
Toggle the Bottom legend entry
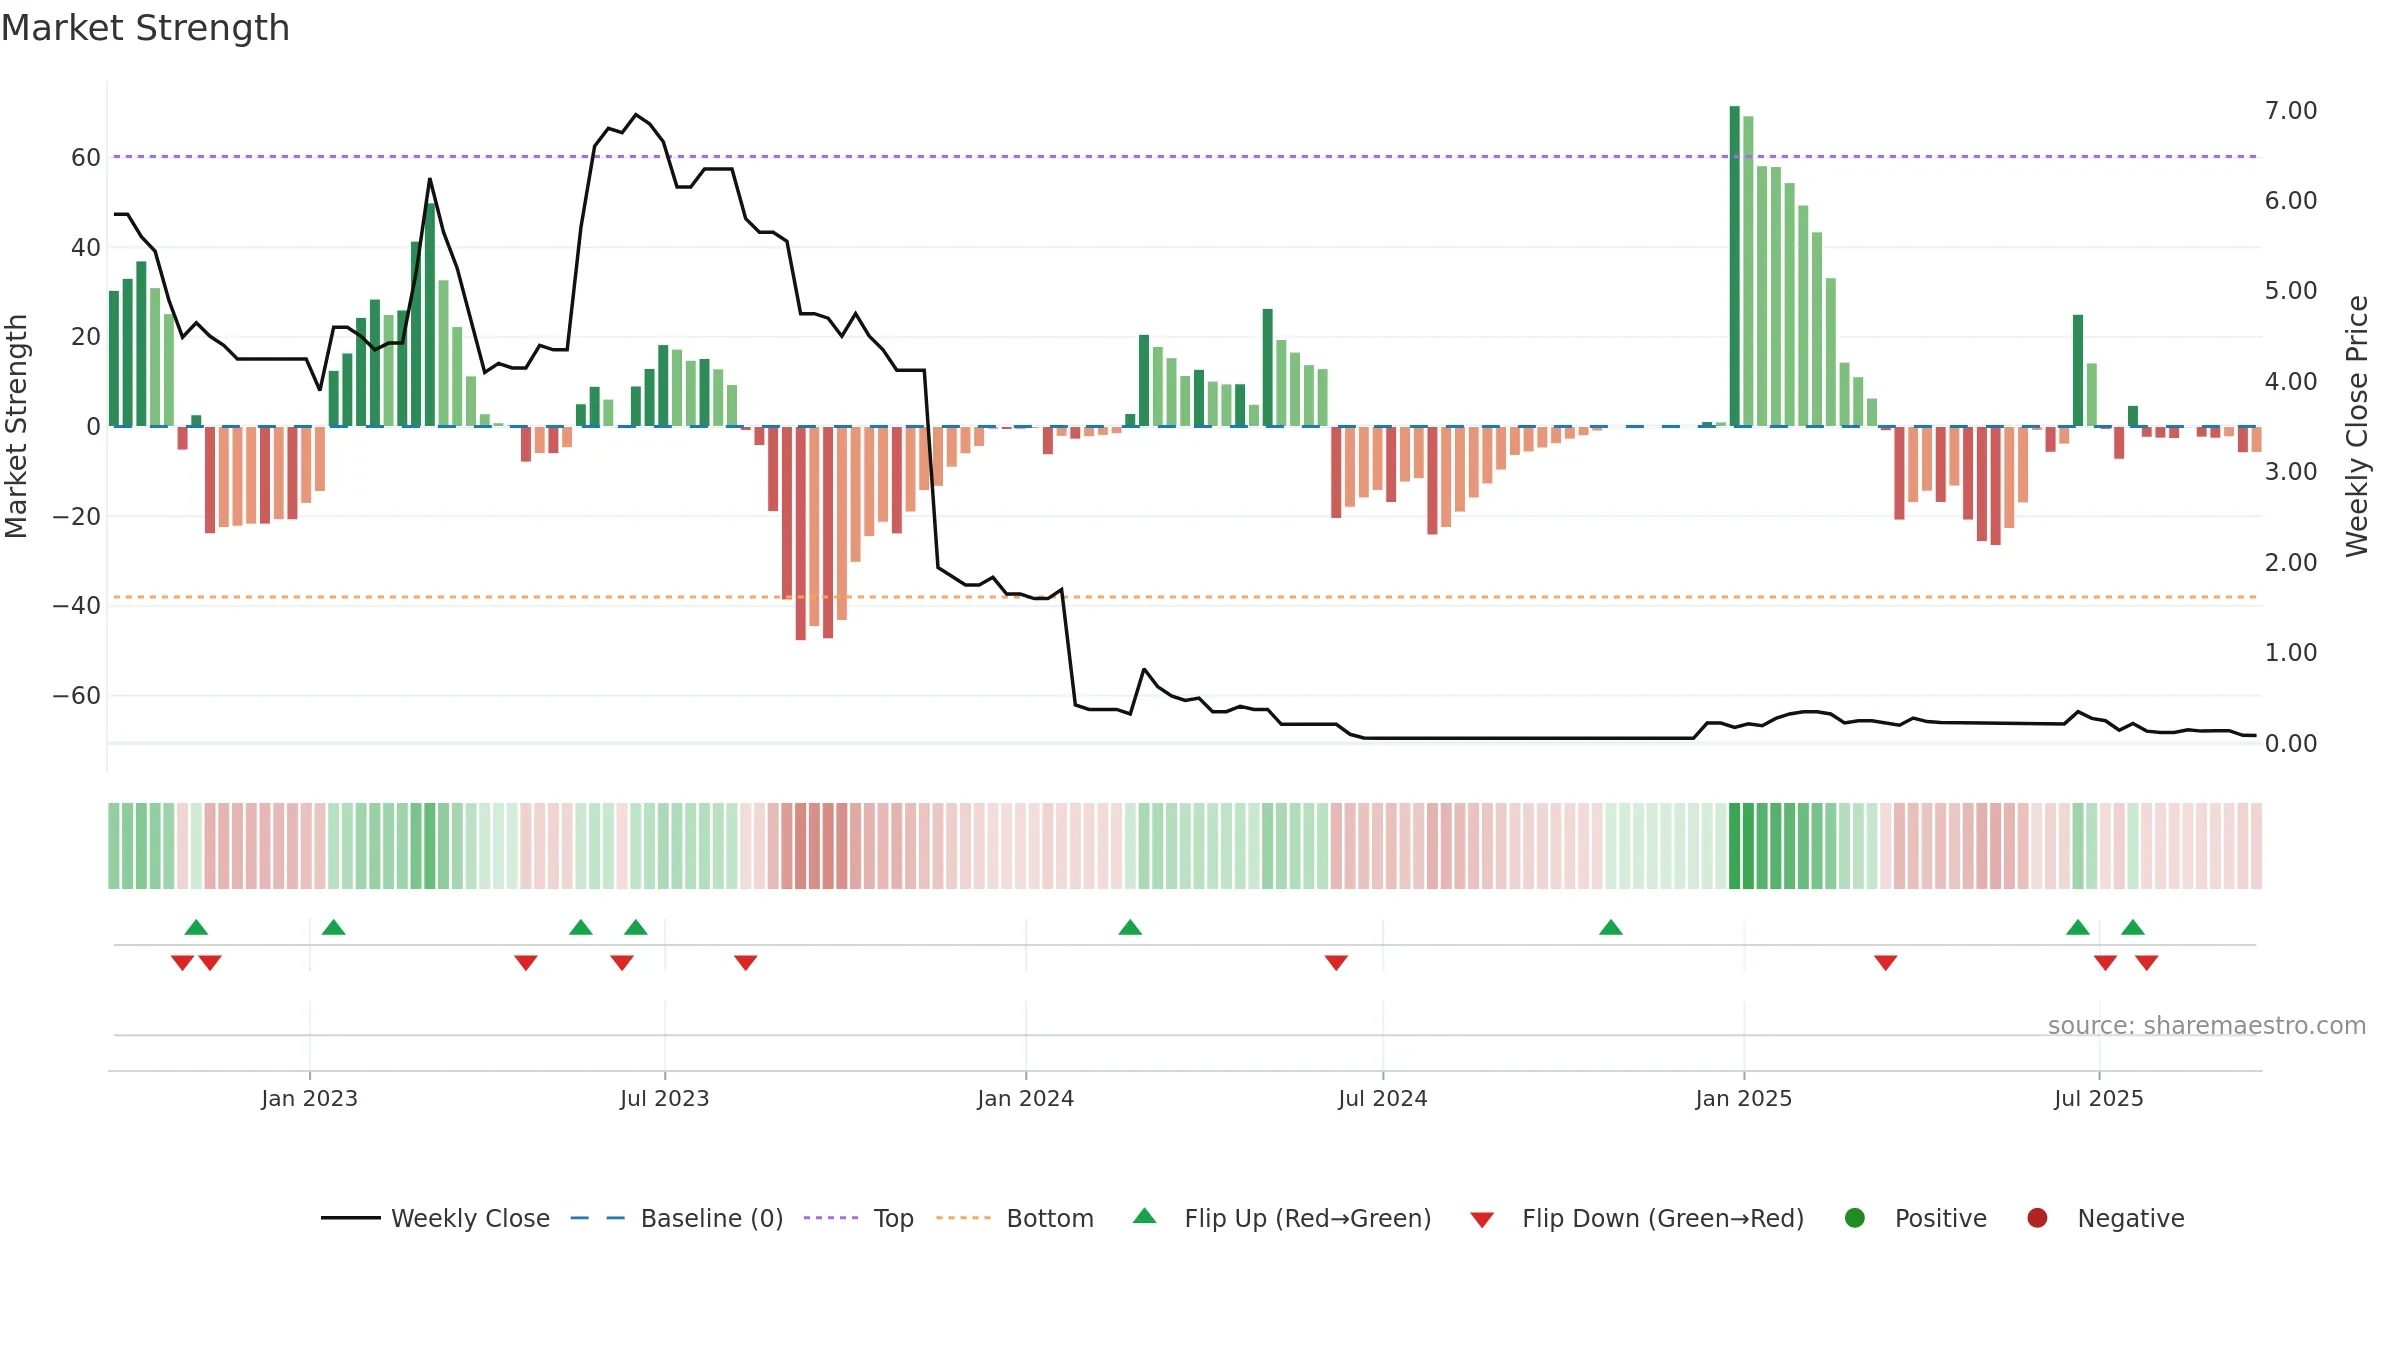pos(1015,1218)
